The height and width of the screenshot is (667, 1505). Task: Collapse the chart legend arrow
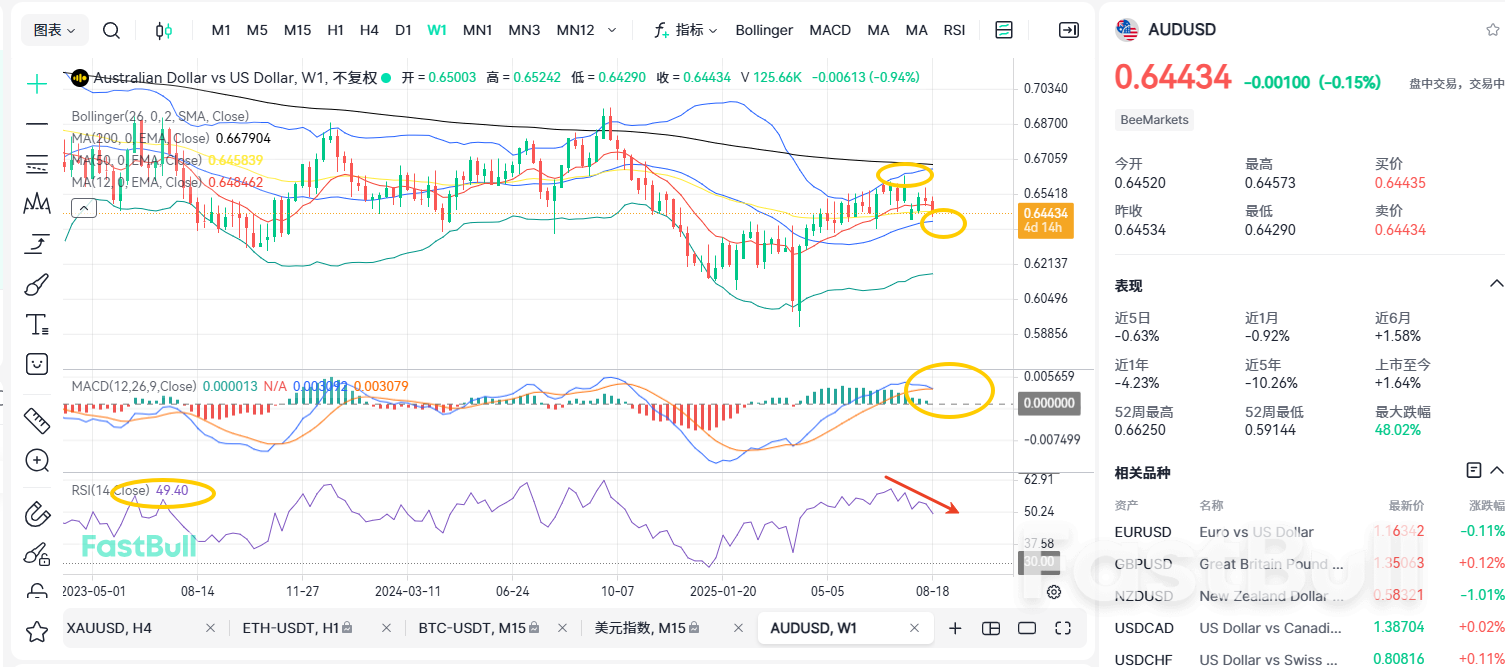(84, 207)
